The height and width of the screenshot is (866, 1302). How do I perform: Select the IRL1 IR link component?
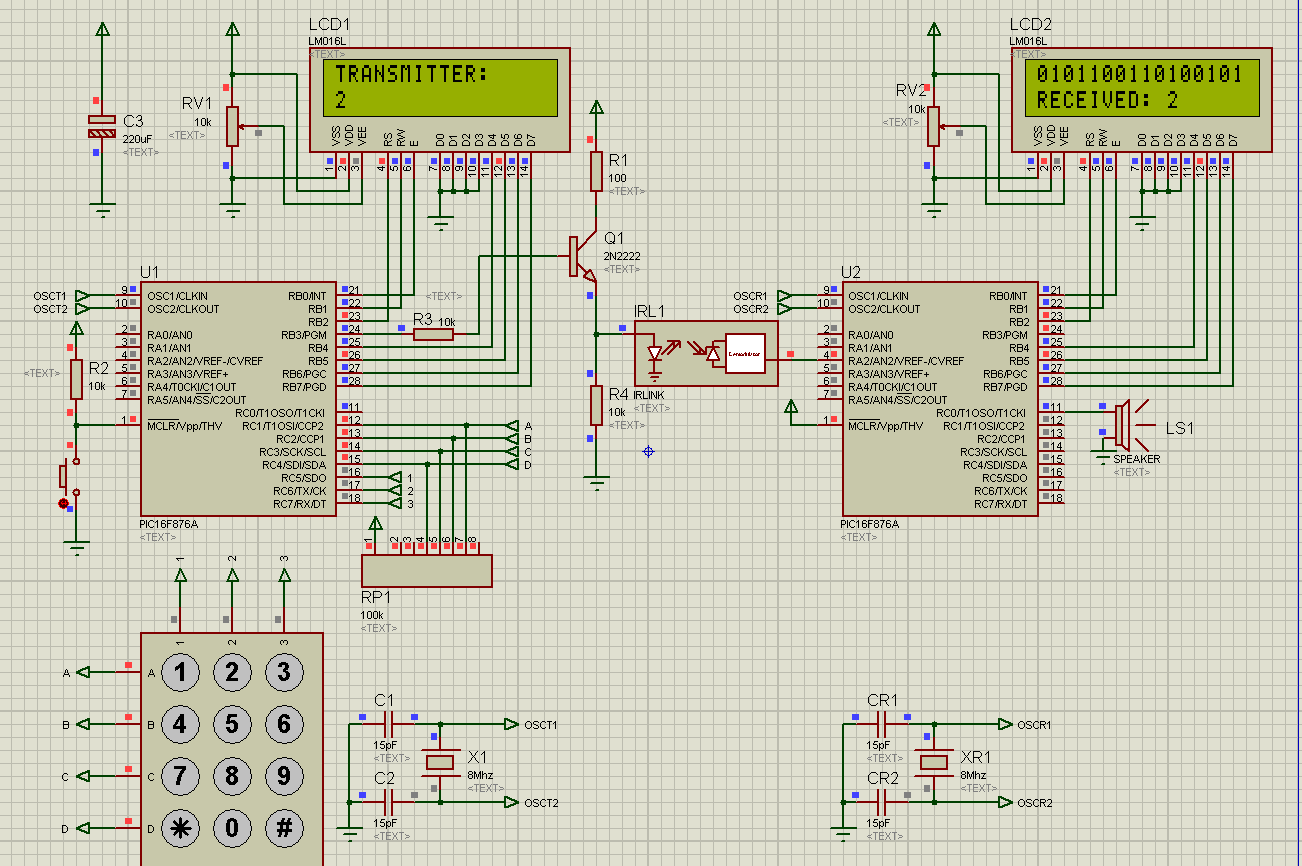coord(706,353)
